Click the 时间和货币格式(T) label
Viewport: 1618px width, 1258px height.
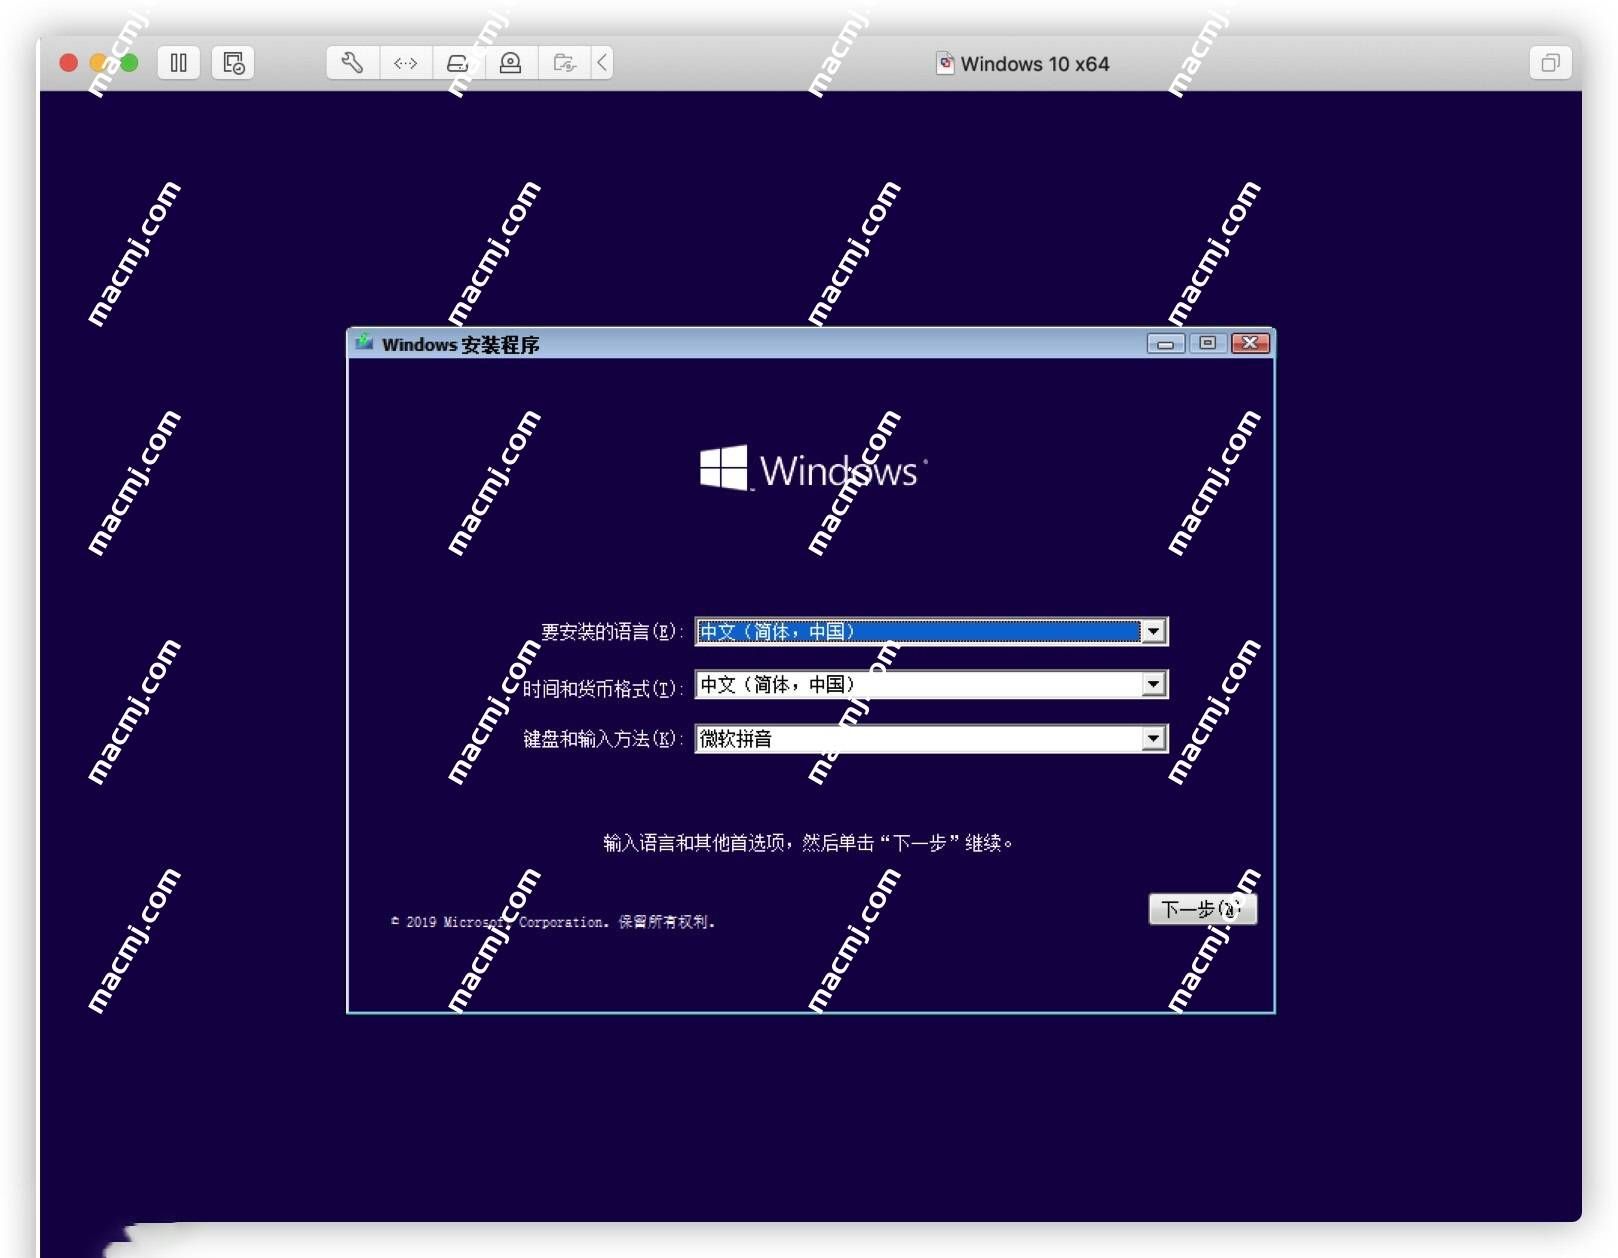click(x=603, y=688)
